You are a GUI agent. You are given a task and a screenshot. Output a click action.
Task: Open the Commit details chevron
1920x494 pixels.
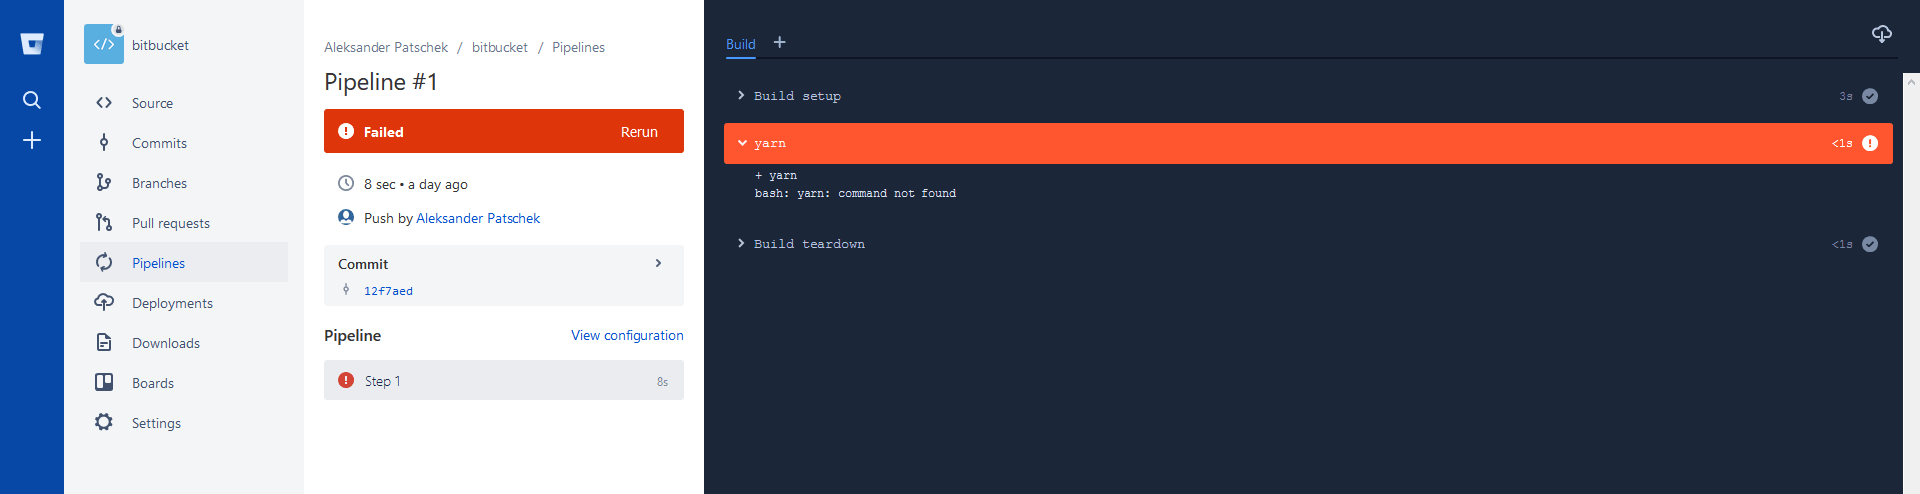click(658, 264)
